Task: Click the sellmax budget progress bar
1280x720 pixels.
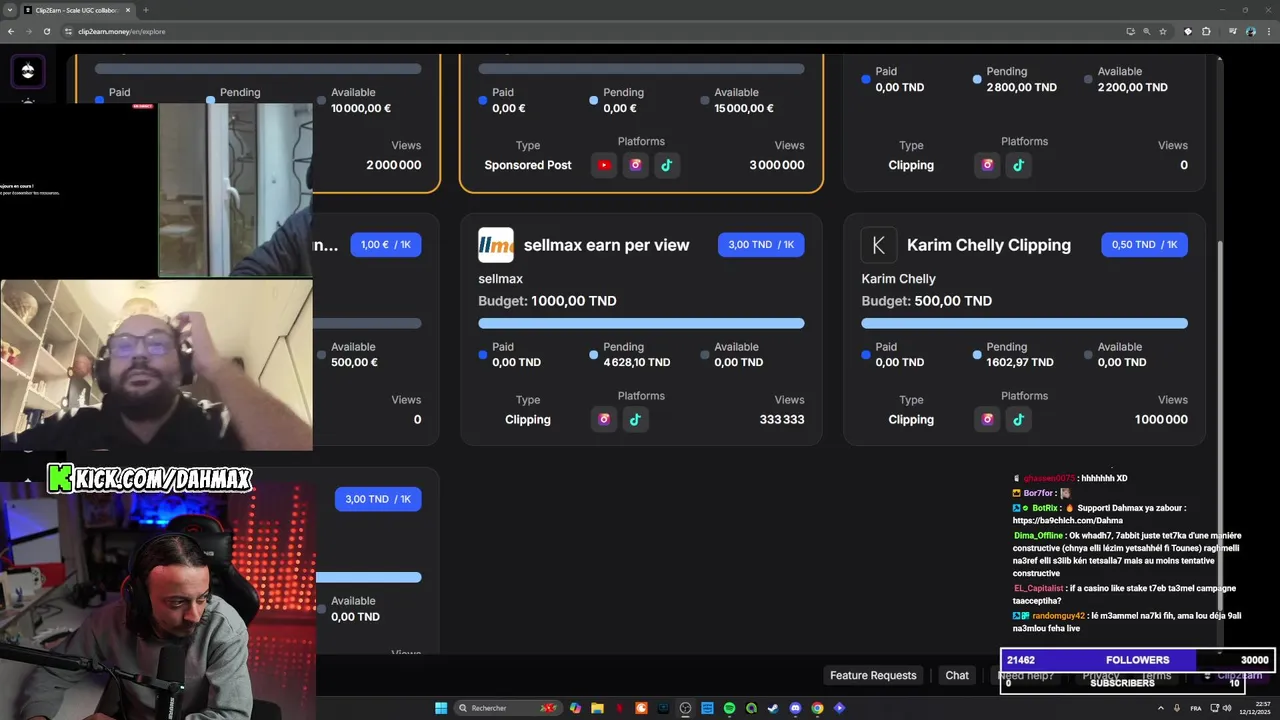Action: coord(641,323)
